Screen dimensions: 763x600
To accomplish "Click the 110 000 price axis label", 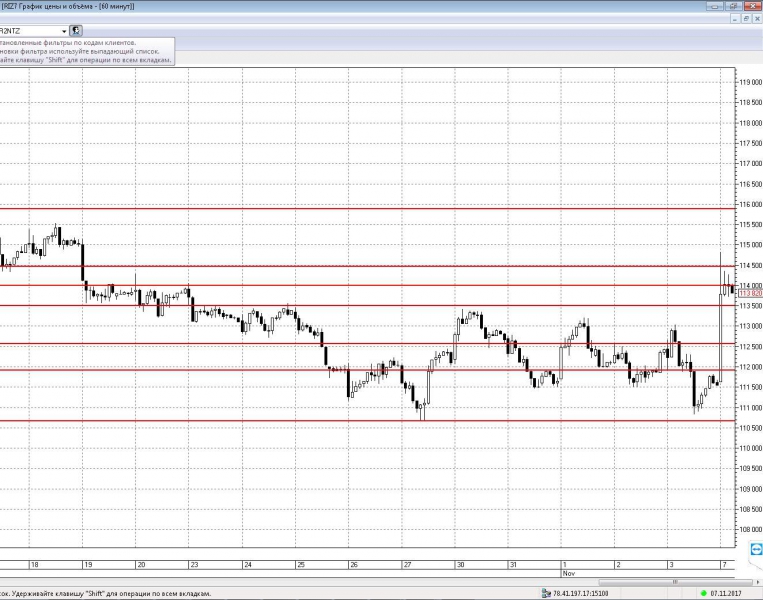I will point(751,448).
